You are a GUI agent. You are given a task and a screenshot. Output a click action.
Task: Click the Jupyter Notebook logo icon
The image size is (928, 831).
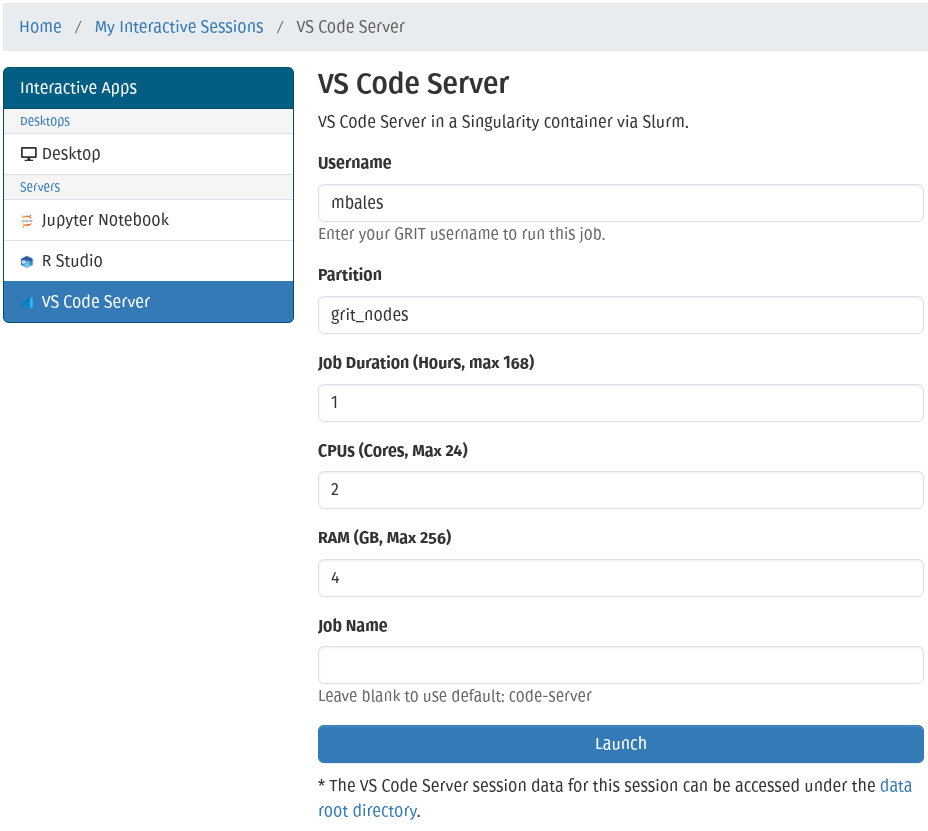point(27,220)
